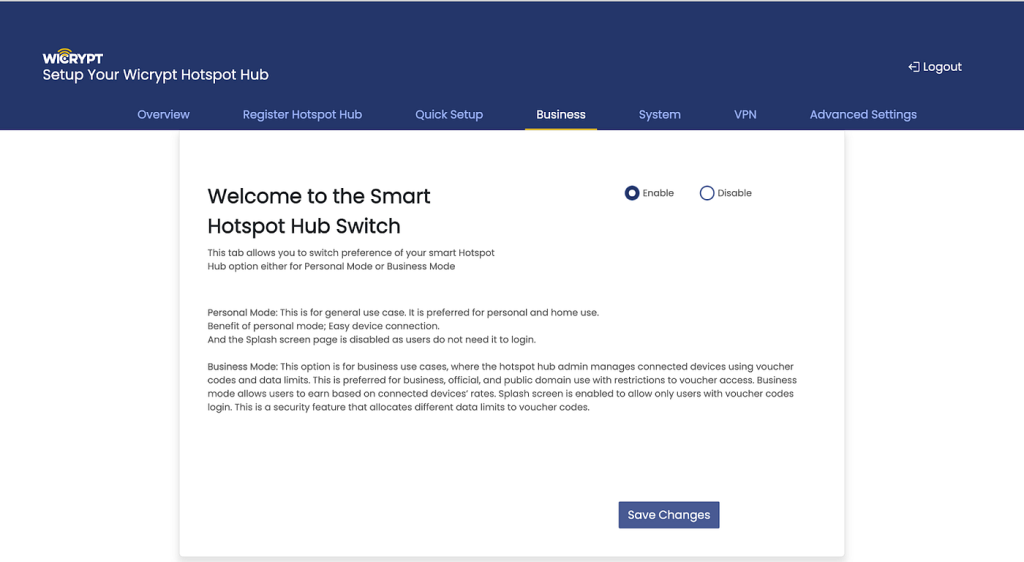Click the Save Changes button
Viewport: 1024px width, 562px height.
point(669,515)
